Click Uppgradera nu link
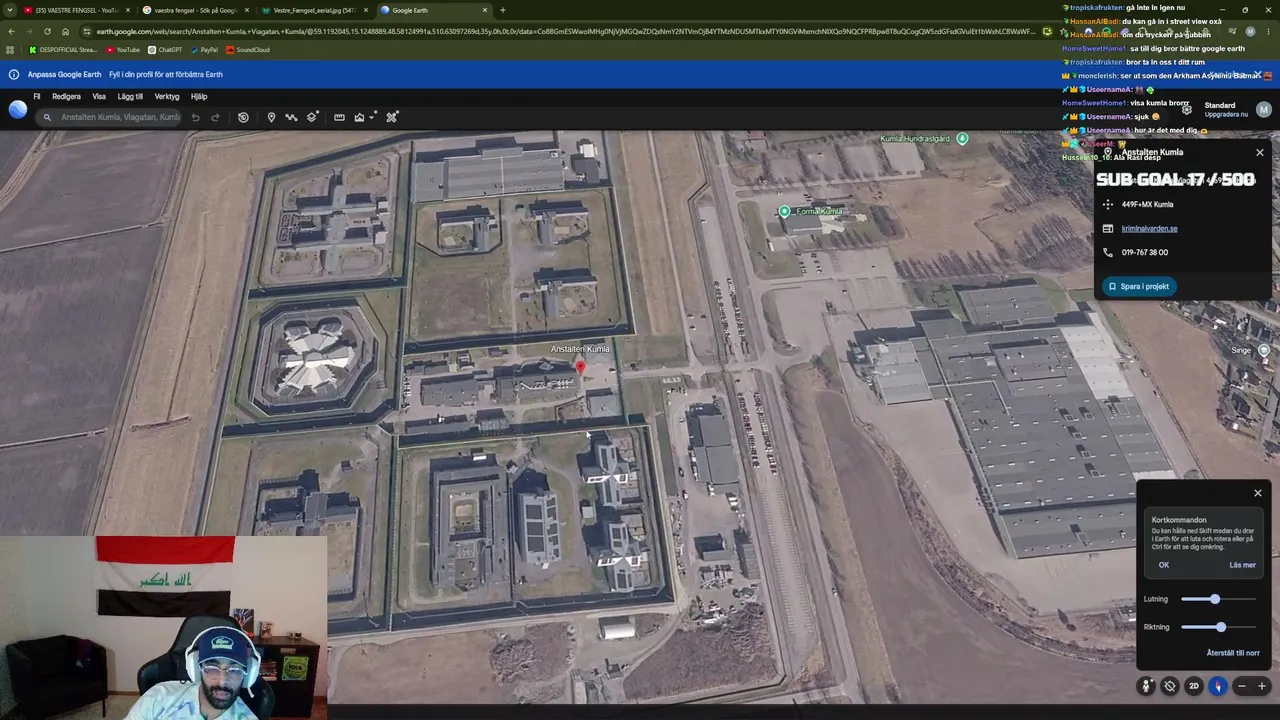The width and height of the screenshot is (1280, 720). click(1226, 114)
